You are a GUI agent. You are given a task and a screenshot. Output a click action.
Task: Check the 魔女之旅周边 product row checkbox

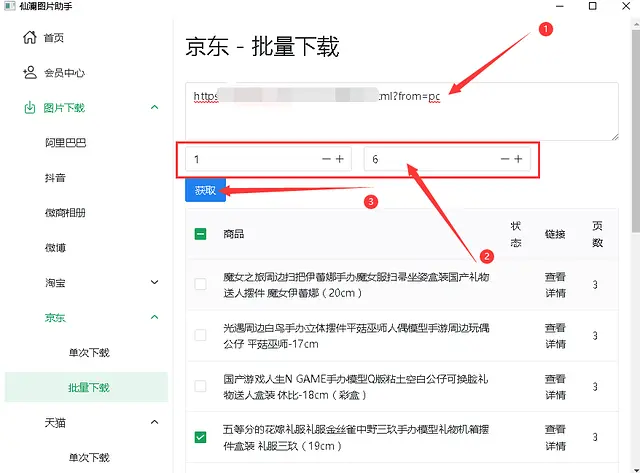200,284
